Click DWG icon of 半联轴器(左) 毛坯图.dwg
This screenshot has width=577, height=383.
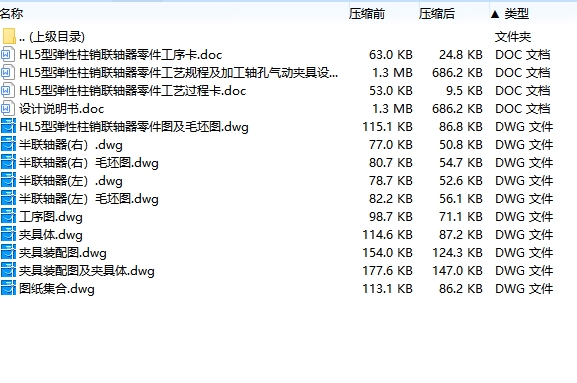click(x=8, y=199)
